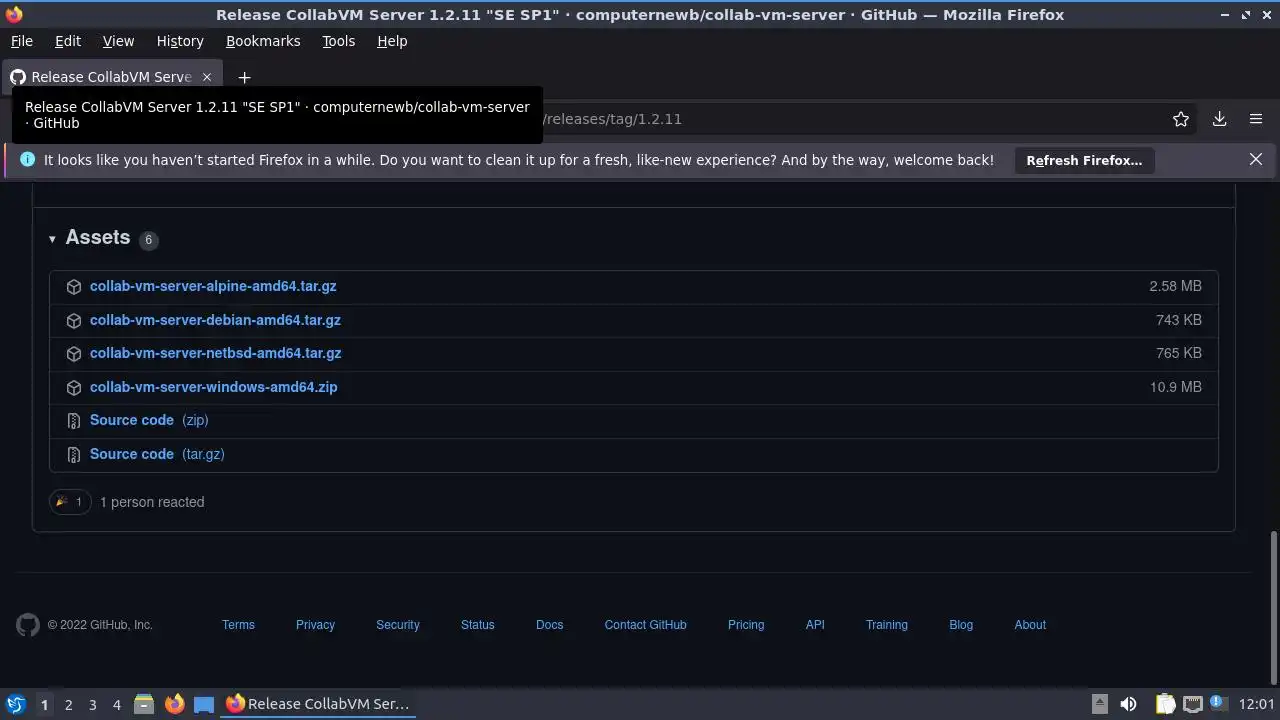The height and width of the screenshot is (720, 1280).
Task: Click the '1 person reacted' text
Action: [152, 502]
